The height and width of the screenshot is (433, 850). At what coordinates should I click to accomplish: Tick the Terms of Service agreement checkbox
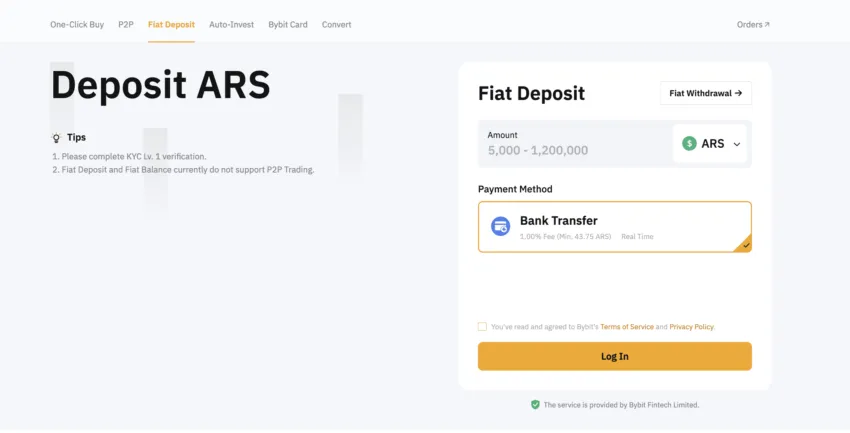[x=482, y=326]
